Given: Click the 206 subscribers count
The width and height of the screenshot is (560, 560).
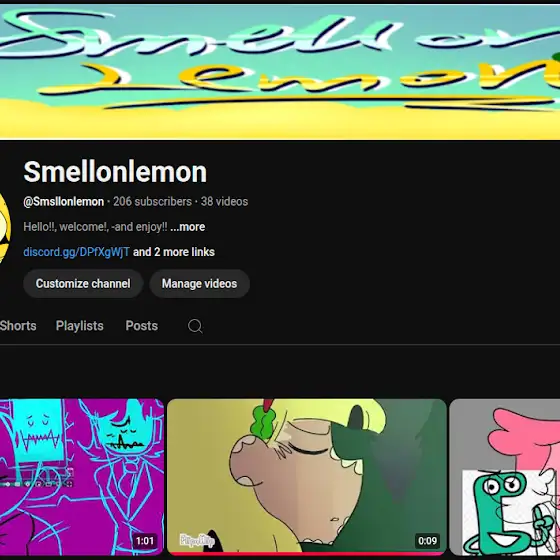Looking at the screenshot, I should coord(152,201).
